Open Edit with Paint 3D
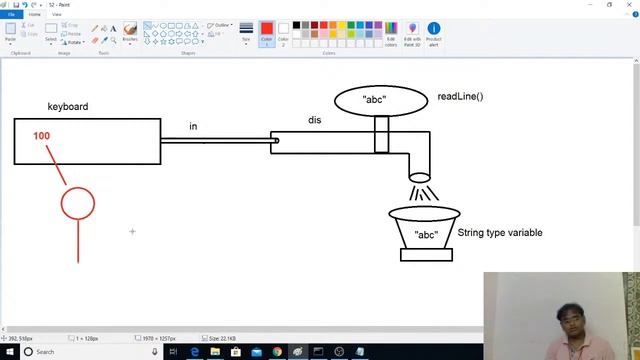640x360 pixels. pos(412,34)
